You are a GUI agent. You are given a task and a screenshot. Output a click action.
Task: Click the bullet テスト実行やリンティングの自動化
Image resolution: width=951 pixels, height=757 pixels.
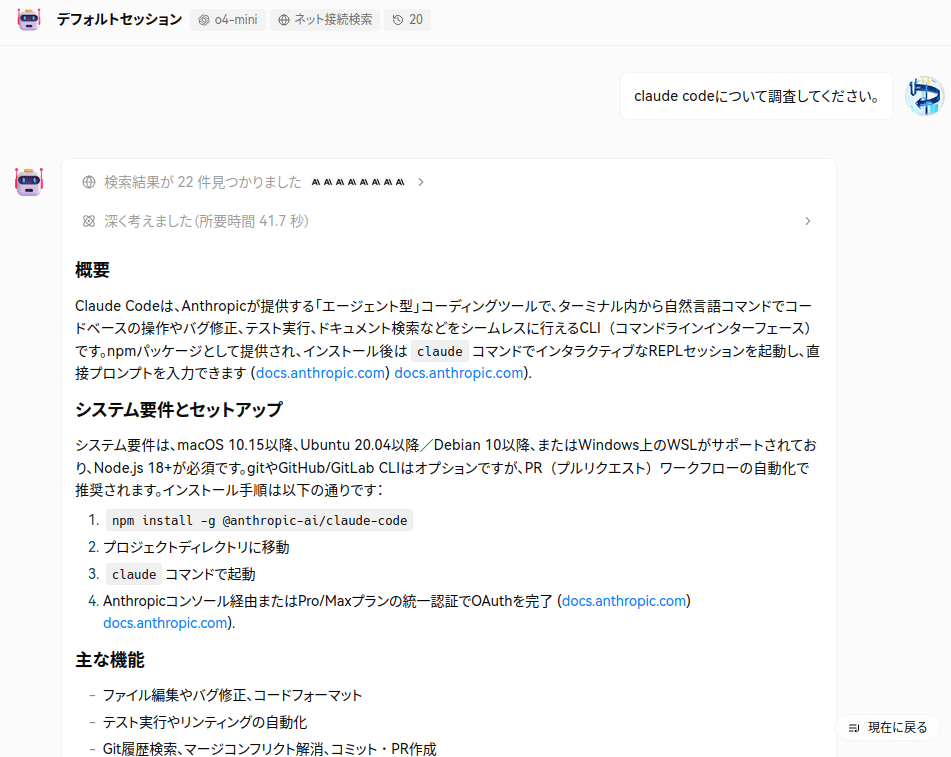point(205,722)
